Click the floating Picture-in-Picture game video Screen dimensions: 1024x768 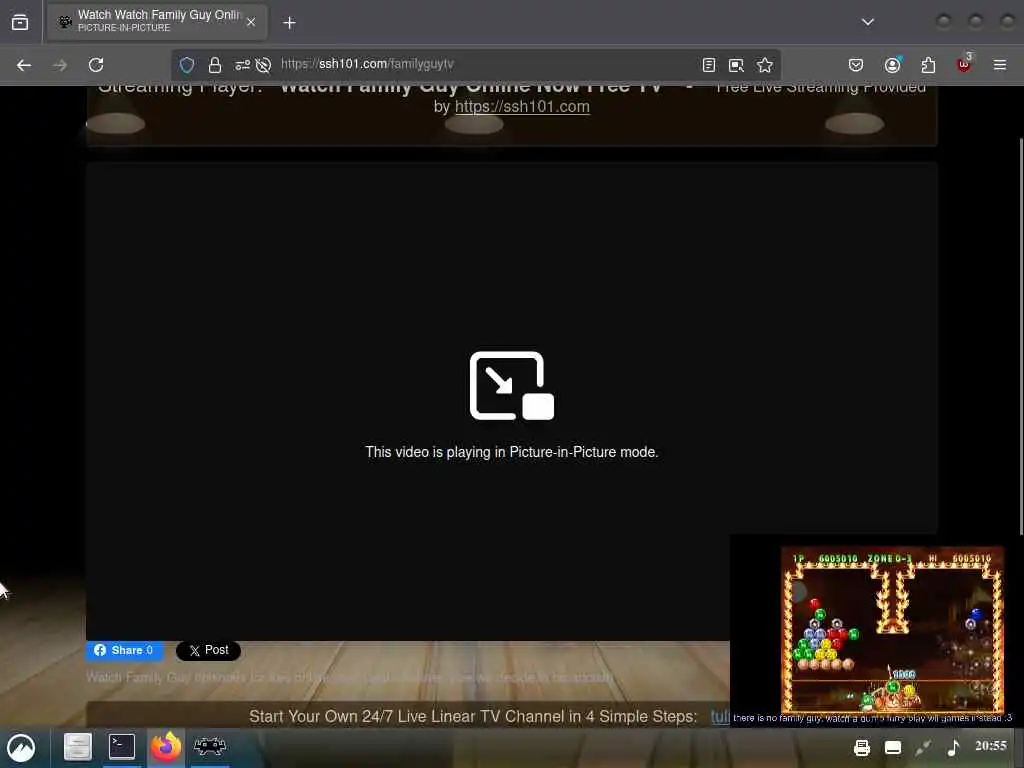click(x=876, y=631)
